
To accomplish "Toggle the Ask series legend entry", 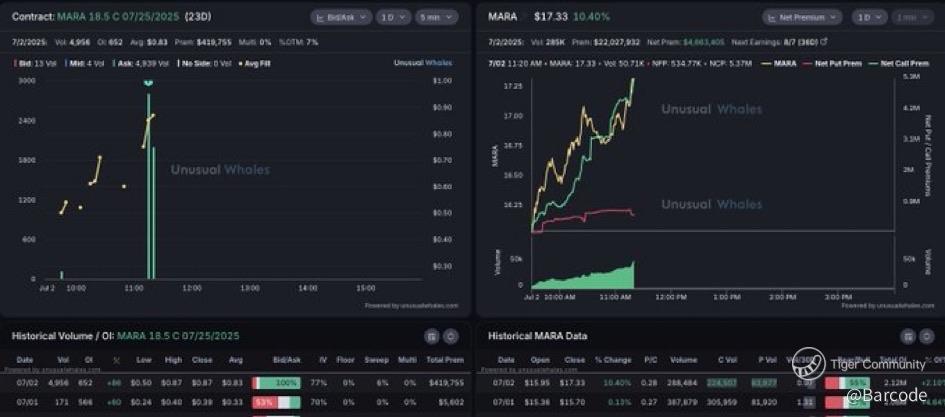I will tap(140, 63).
